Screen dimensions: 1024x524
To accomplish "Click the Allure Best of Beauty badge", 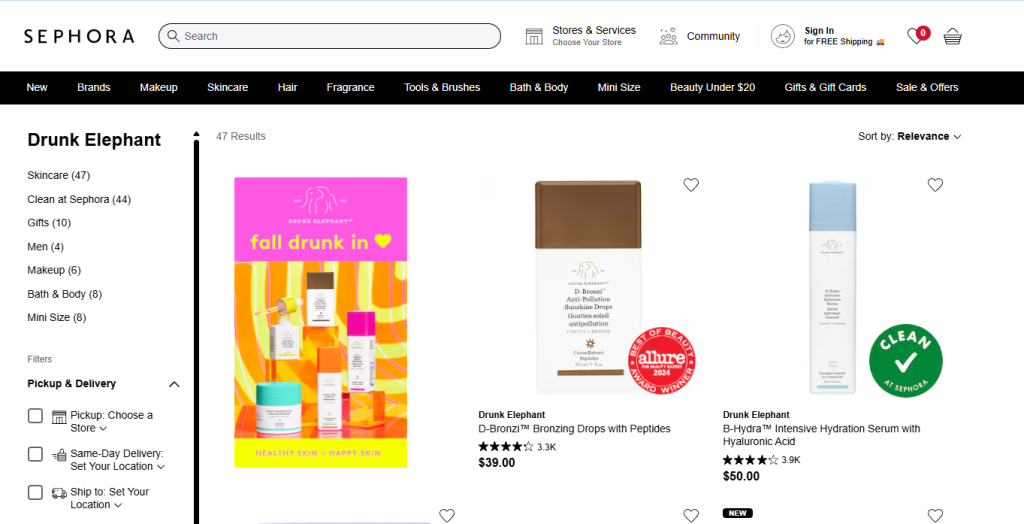I will [x=662, y=361].
